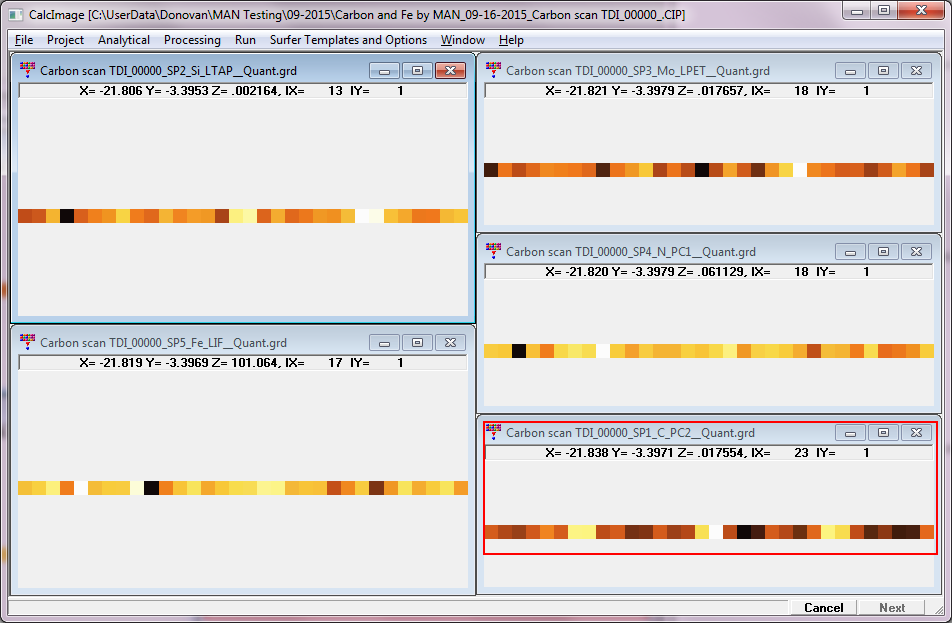Open the Analytical menu
This screenshot has width=952, height=623.
124,40
